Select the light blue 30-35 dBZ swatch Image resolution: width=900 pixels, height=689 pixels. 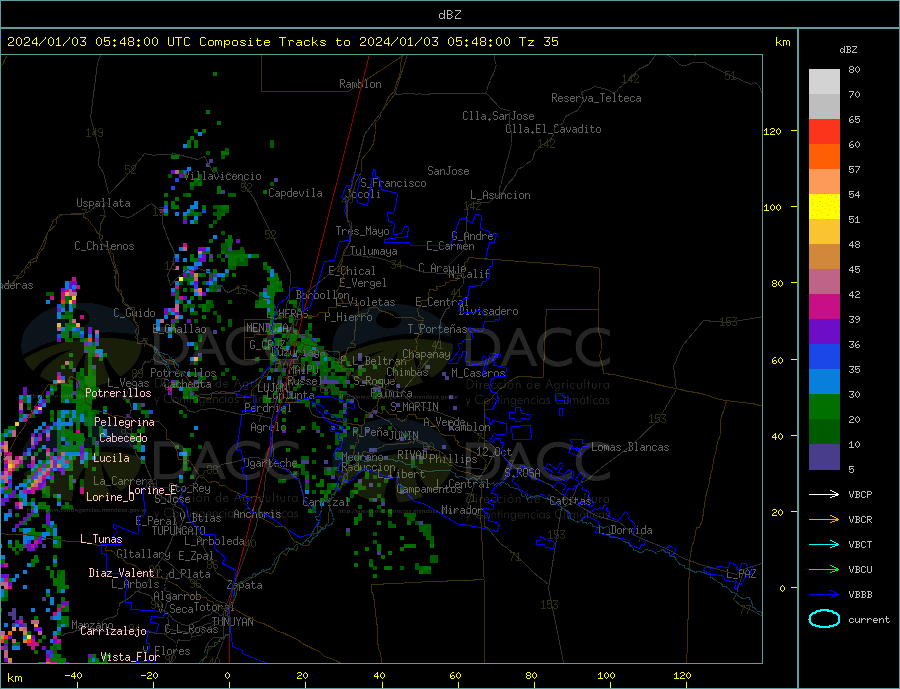pyautogui.click(x=824, y=382)
